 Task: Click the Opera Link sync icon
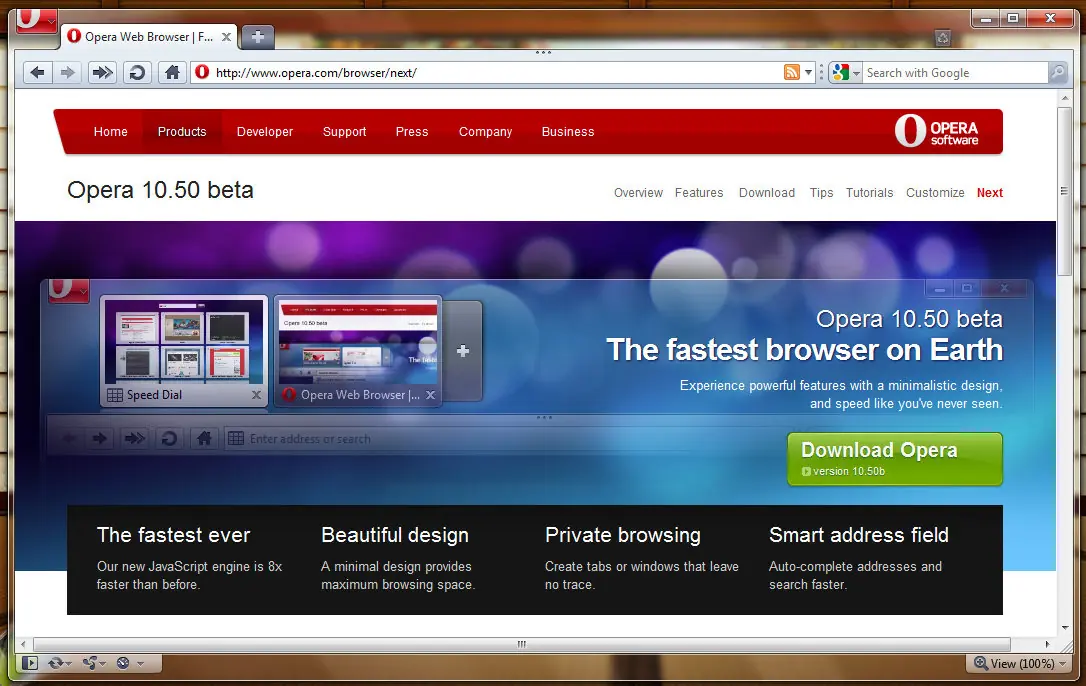pos(55,663)
